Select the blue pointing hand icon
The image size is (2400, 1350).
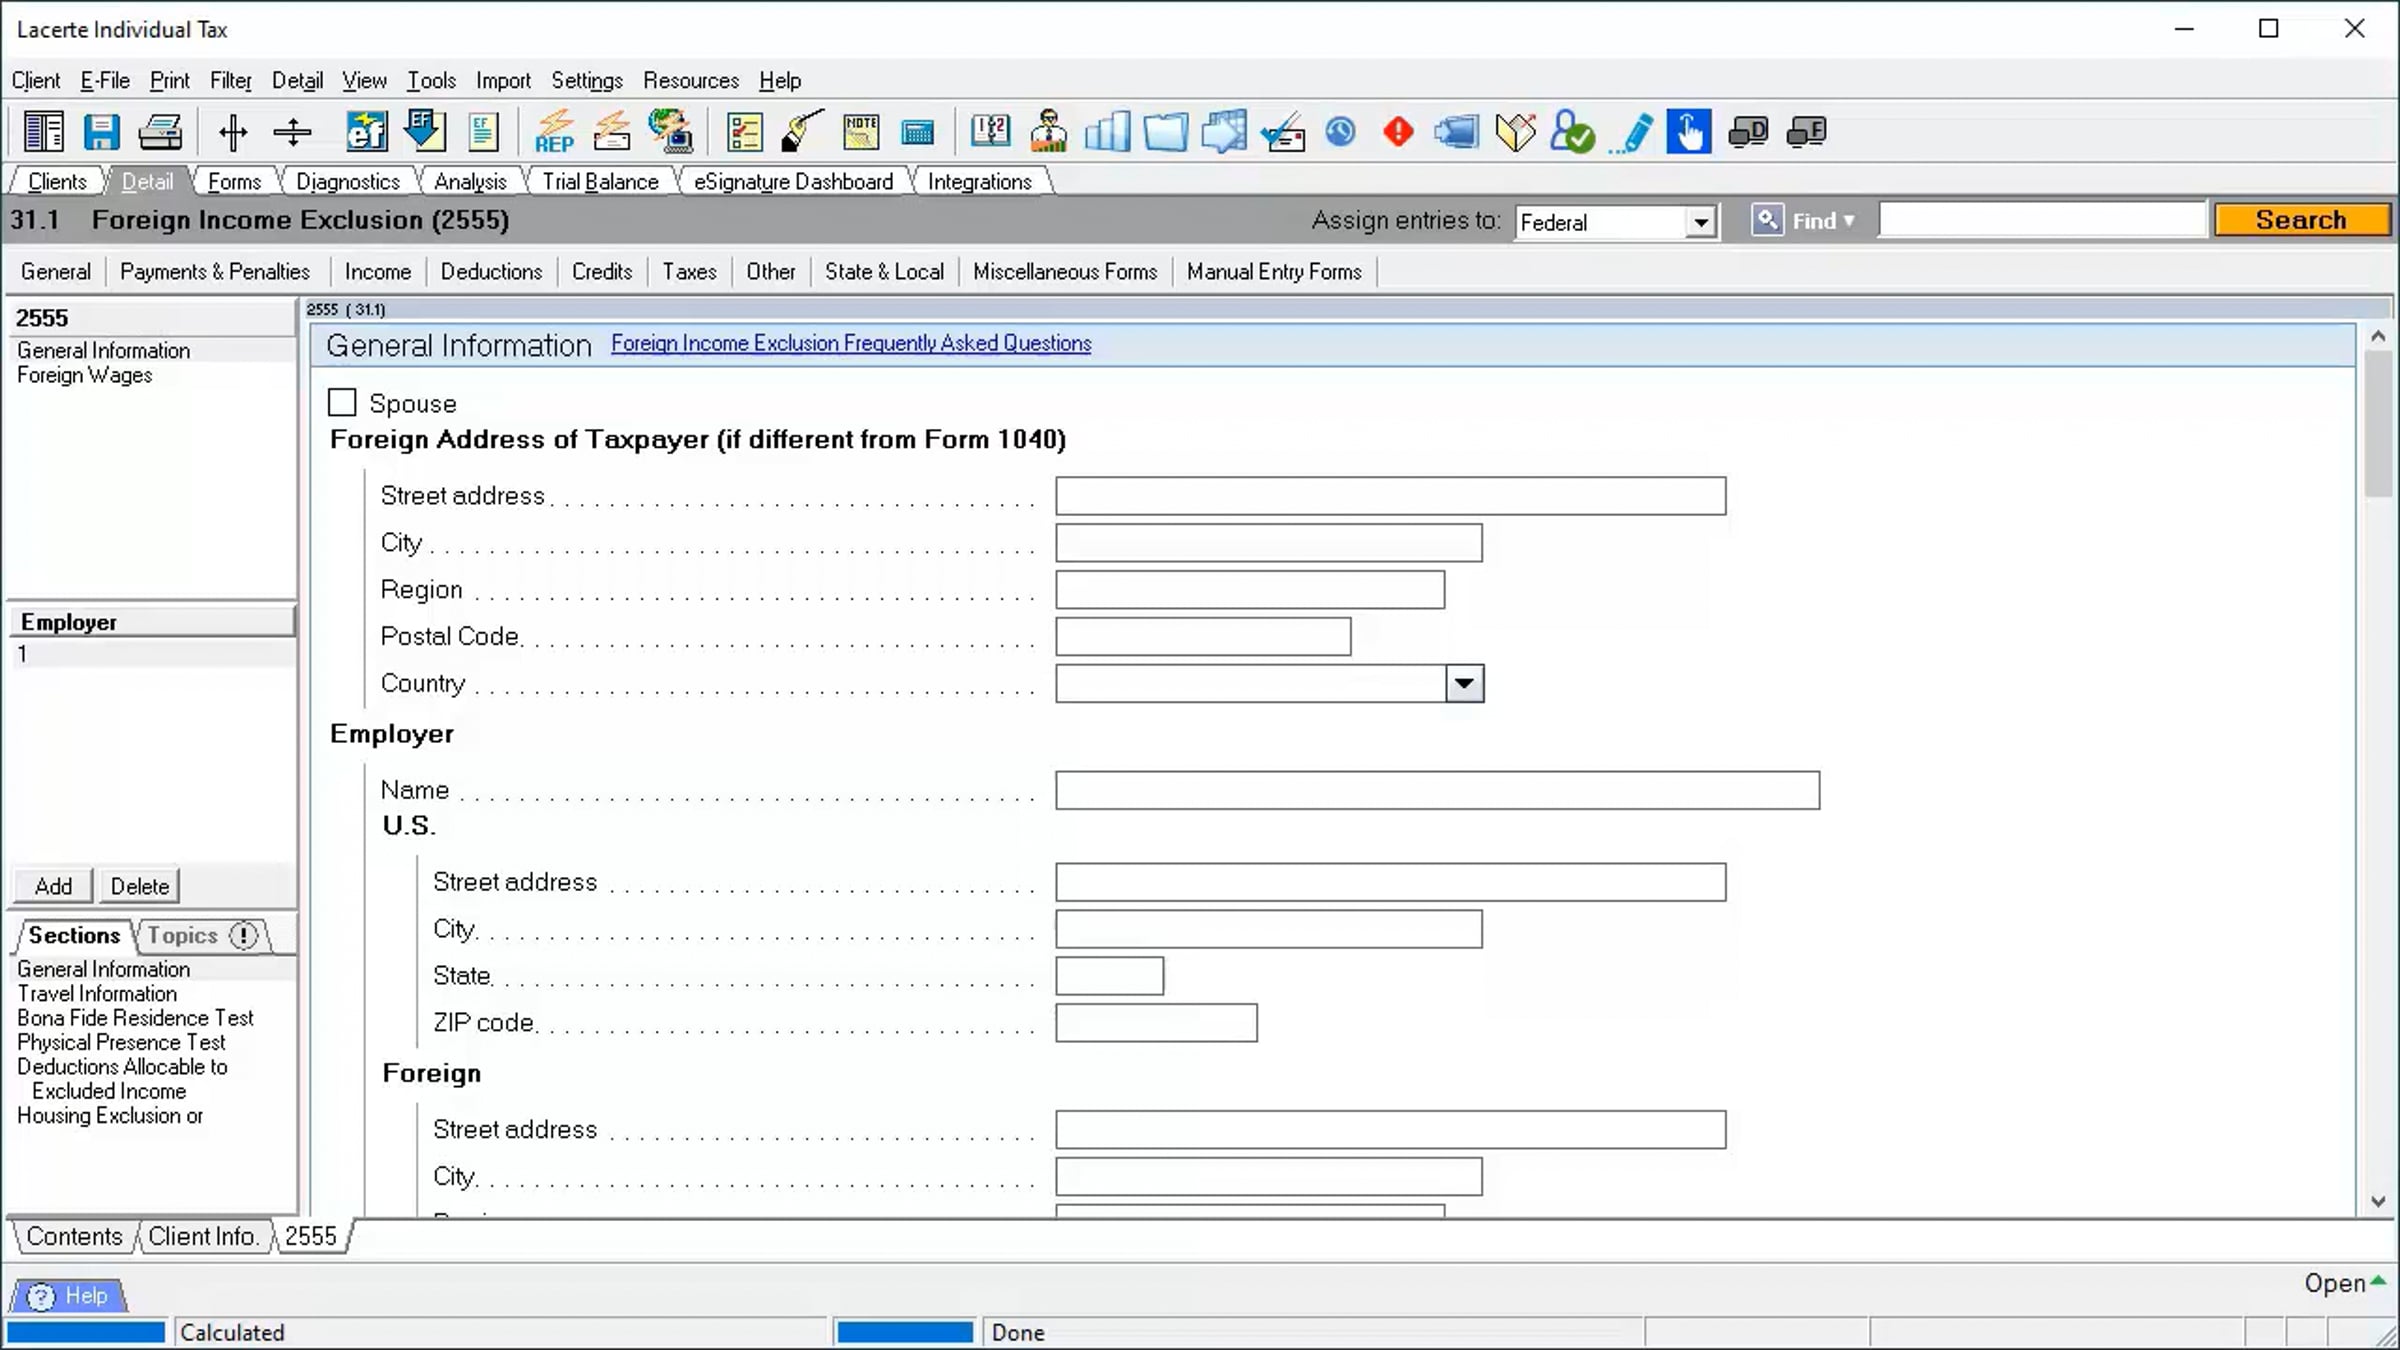pyautogui.click(x=1688, y=131)
